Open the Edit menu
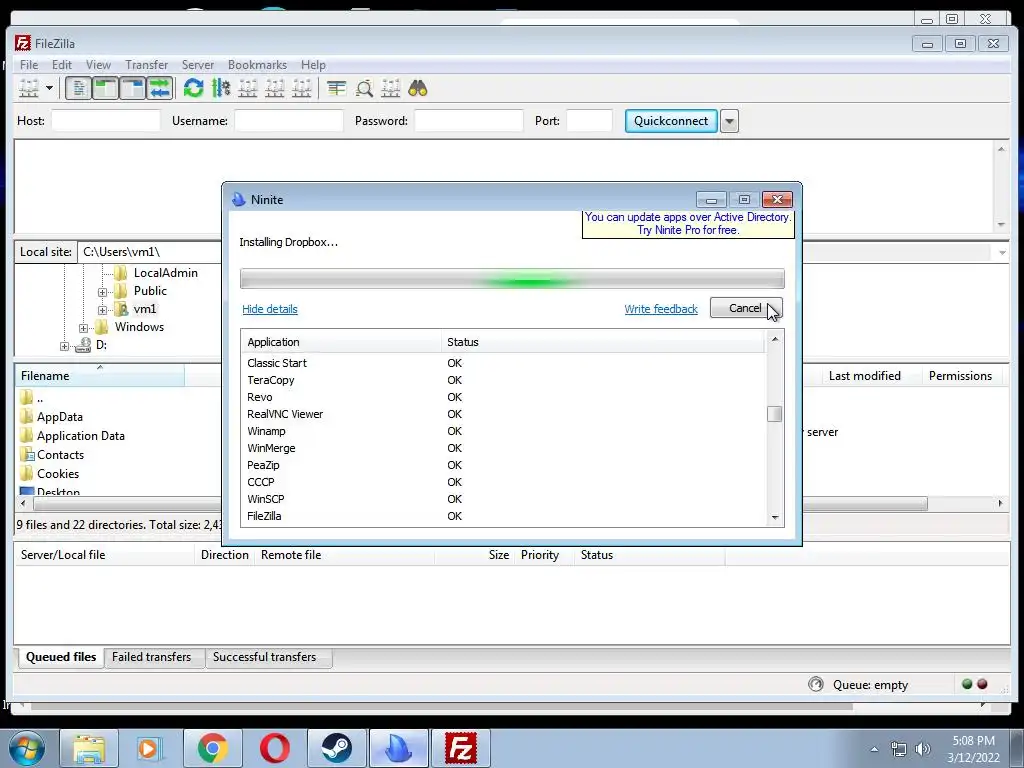 pos(62,65)
